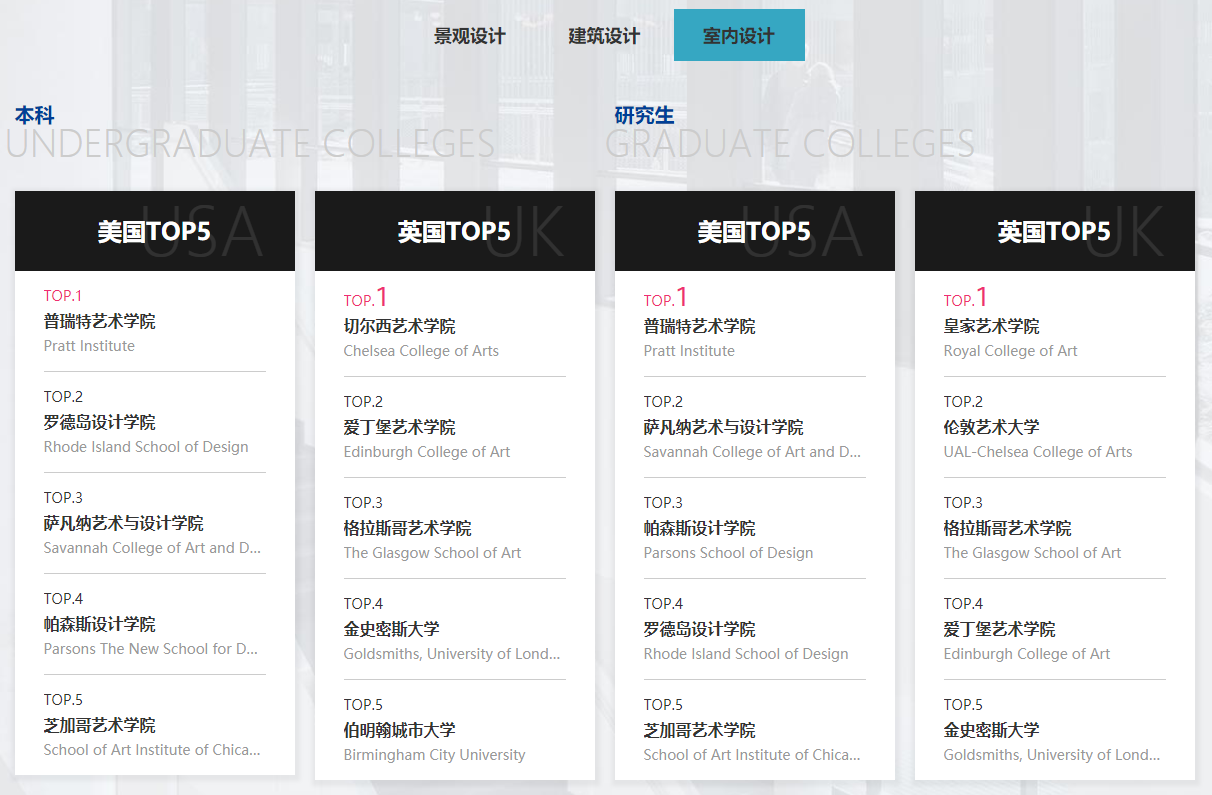The height and width of the screenshot is (795, 1212).
Task: Open the 建筑设计 tab
Action: pos(604,36)
